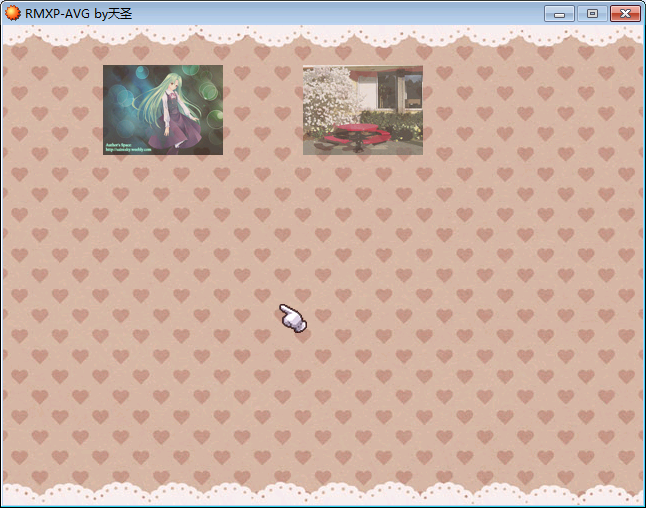Screen dimensions: 646x508
Task: Close the RMXP-AVG window
Action: [625, 14]
